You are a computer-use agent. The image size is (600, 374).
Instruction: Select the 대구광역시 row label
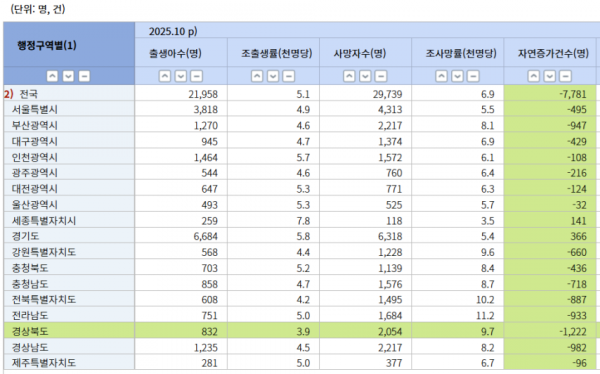click(x=35, y=141)
